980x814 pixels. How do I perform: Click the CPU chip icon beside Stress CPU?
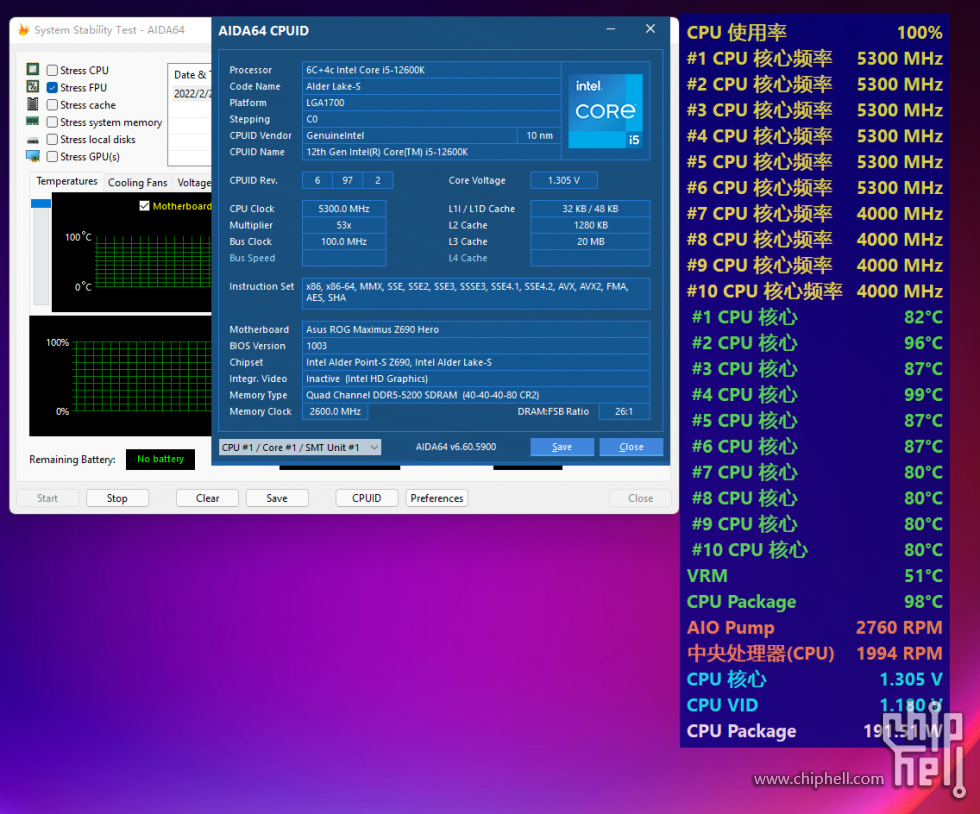coord(32,69)
